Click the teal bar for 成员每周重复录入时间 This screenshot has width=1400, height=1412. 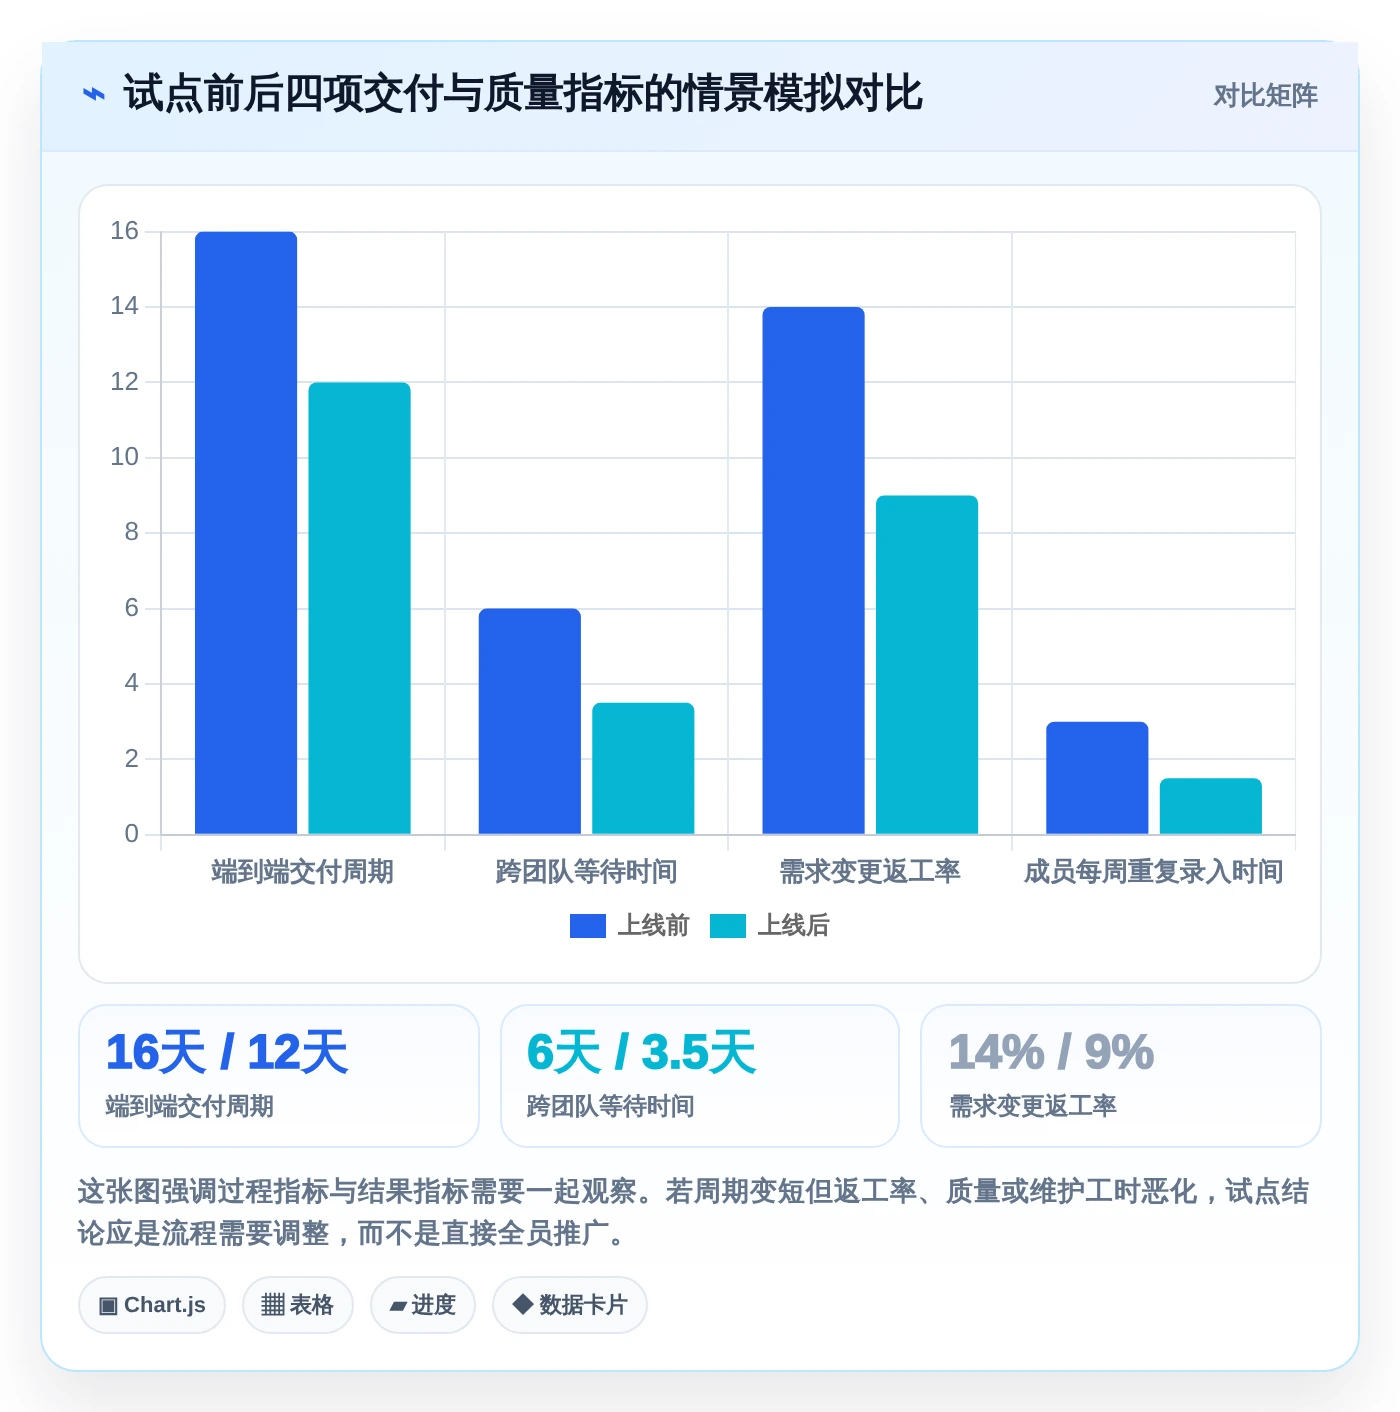pyautogui.click(x=1211, y=806)
